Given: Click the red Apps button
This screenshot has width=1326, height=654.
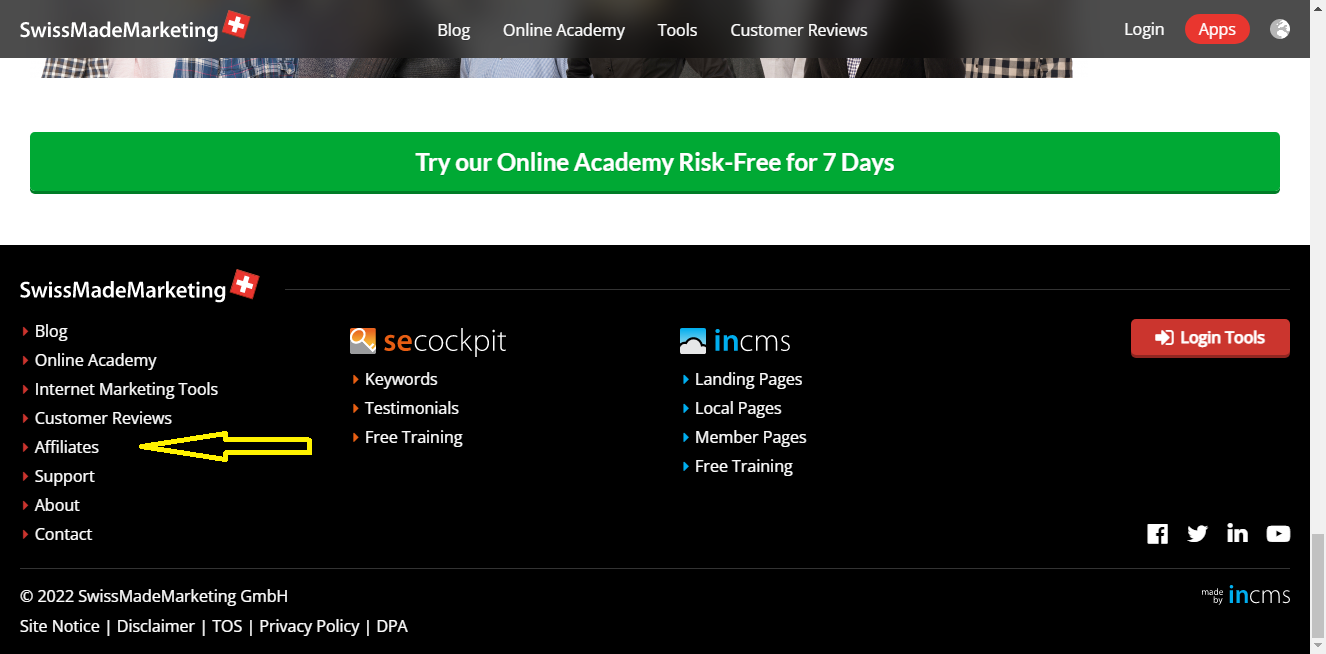Looking at the screenshot, I should [1217, 29].
